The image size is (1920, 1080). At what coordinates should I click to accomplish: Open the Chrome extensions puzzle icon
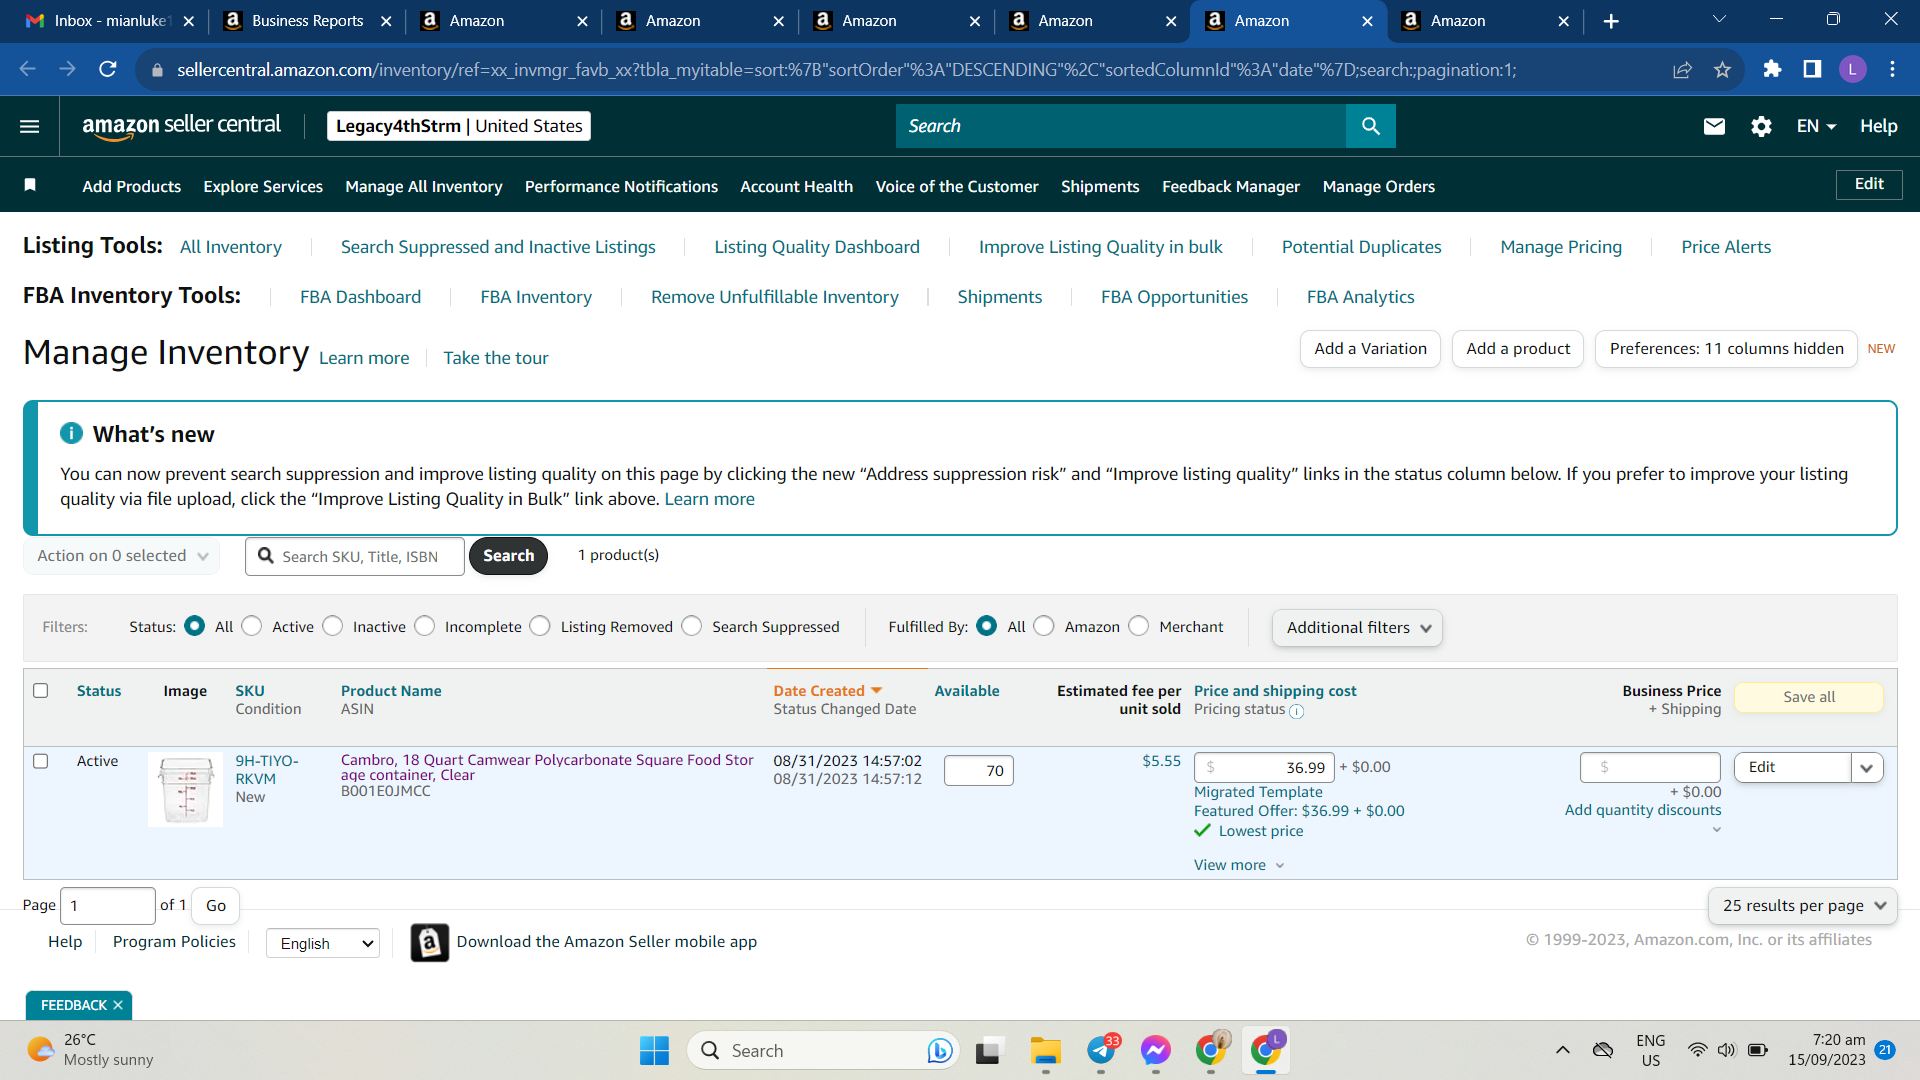(x=1772, y=69)
